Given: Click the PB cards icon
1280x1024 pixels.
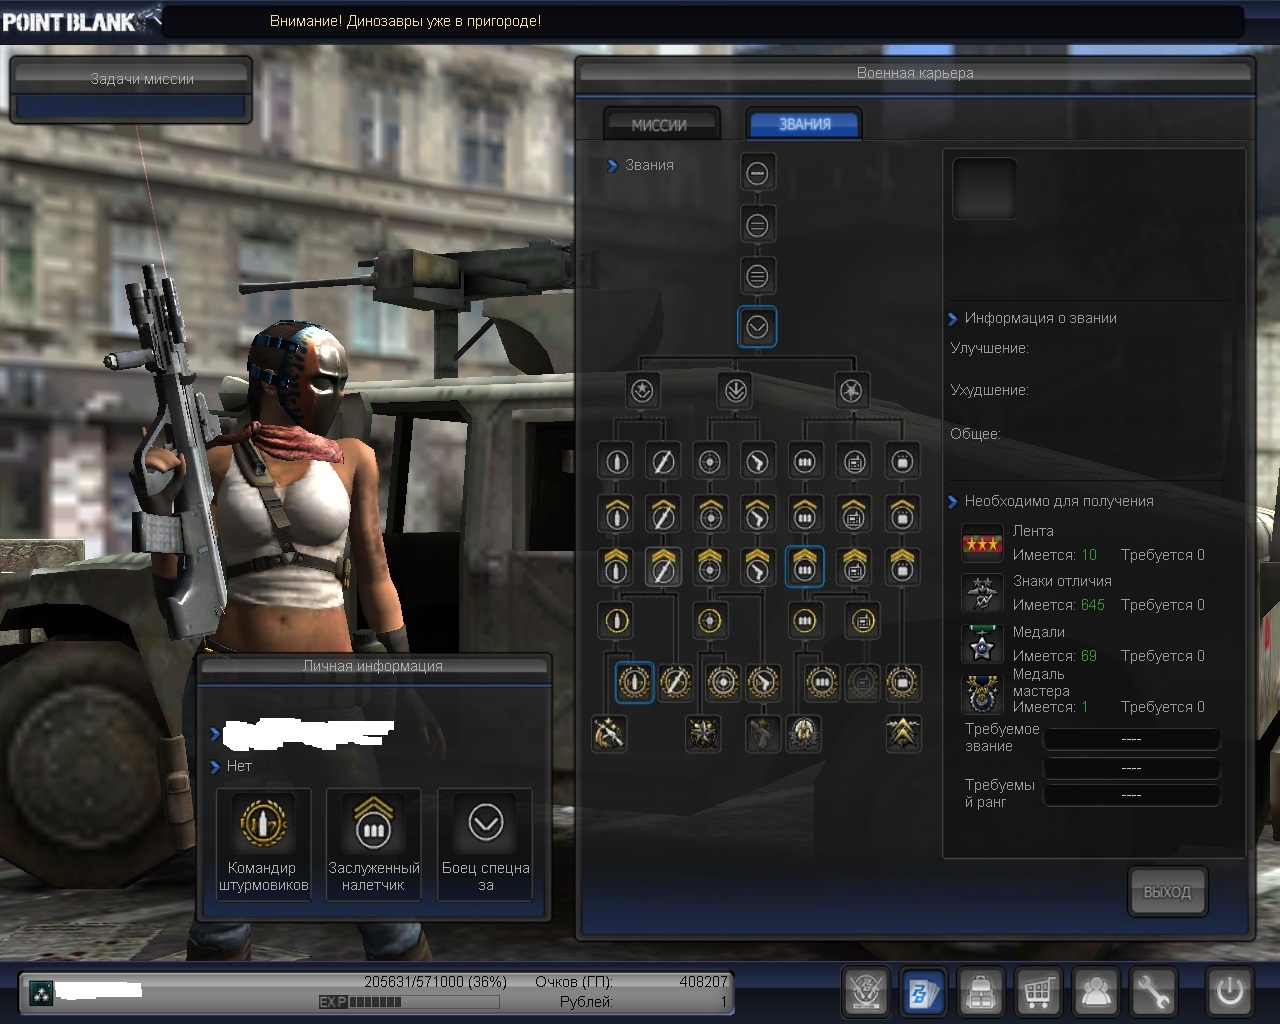Looking at the screenshot, I should tap(923, 992).
